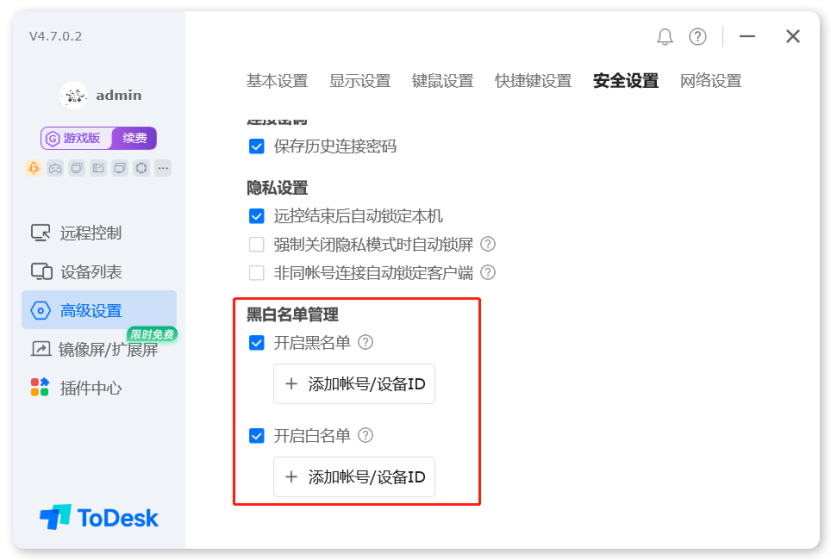Viewport: 831px width, 560px height.
Task: Switch to 键鼠设置 tab
Action: [443, 81]
